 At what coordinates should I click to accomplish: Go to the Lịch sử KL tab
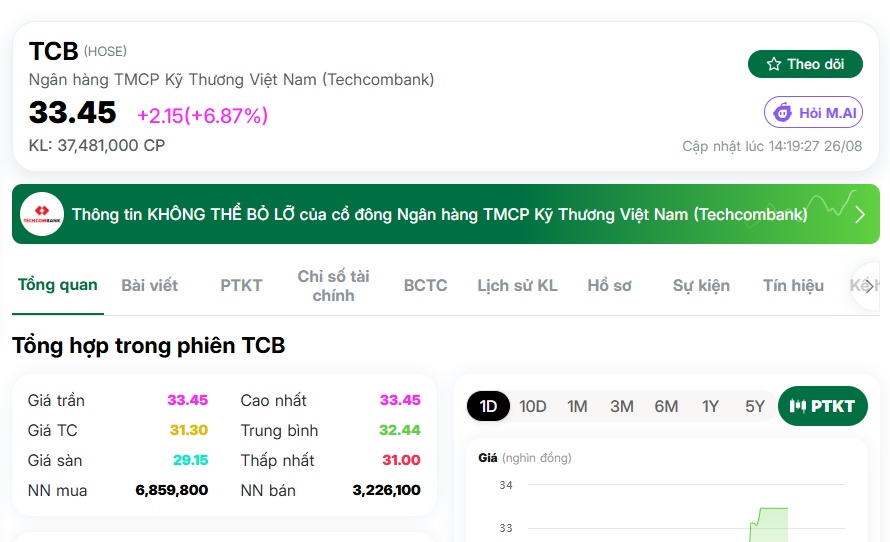517,285
